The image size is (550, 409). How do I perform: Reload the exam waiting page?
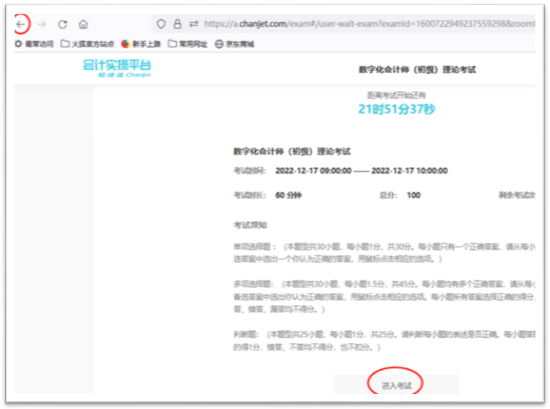coord(63,24)
